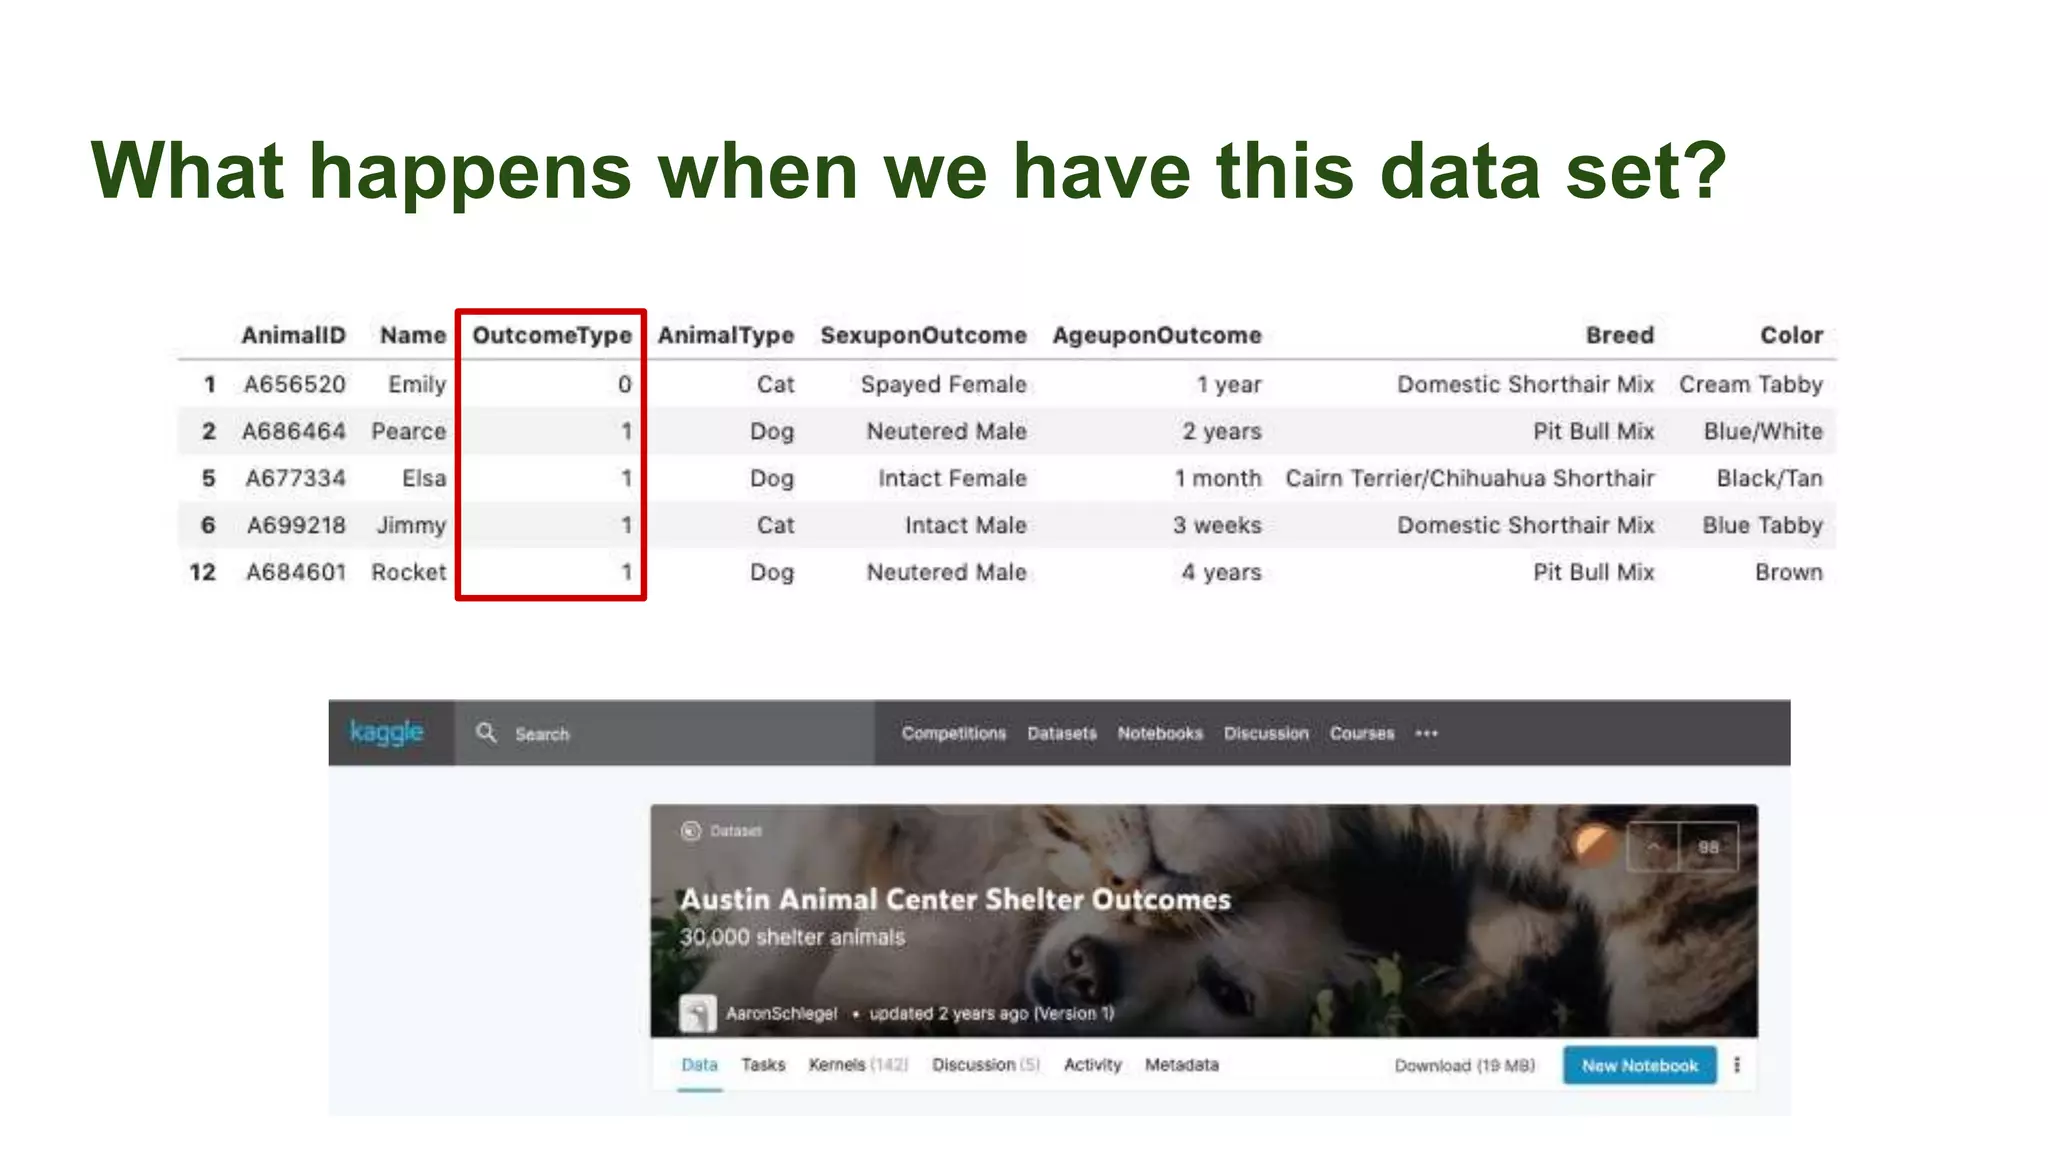Click Intact Female cell
2048x1152 pixels.
coord(953,478)
